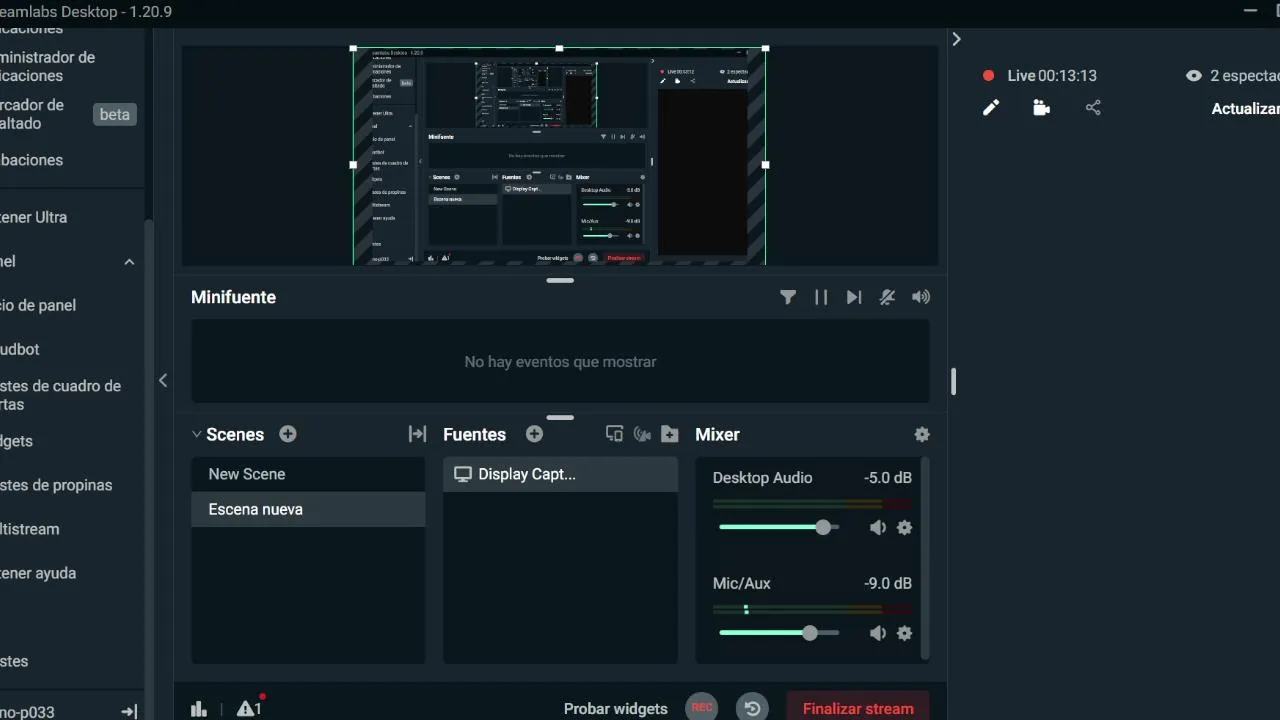
Task: Open the highlighter item with beta badge
Action: tap(68, 114)
